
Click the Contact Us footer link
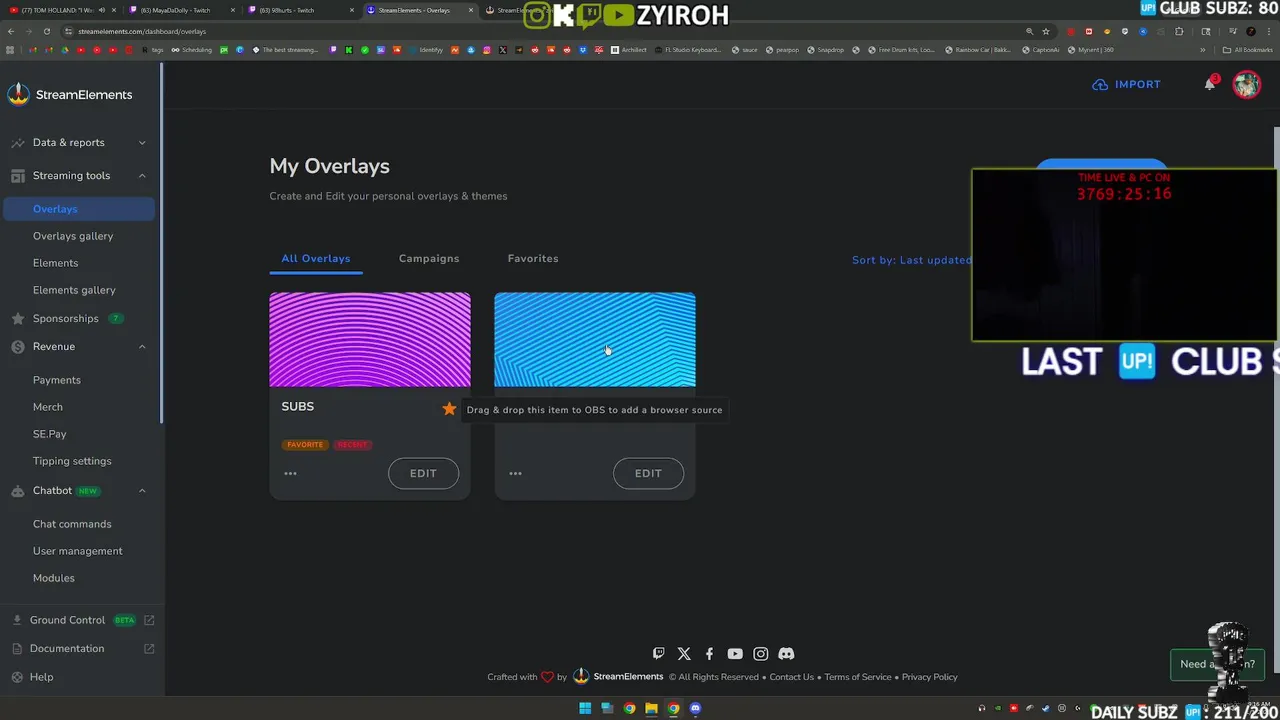click(791, 677)
